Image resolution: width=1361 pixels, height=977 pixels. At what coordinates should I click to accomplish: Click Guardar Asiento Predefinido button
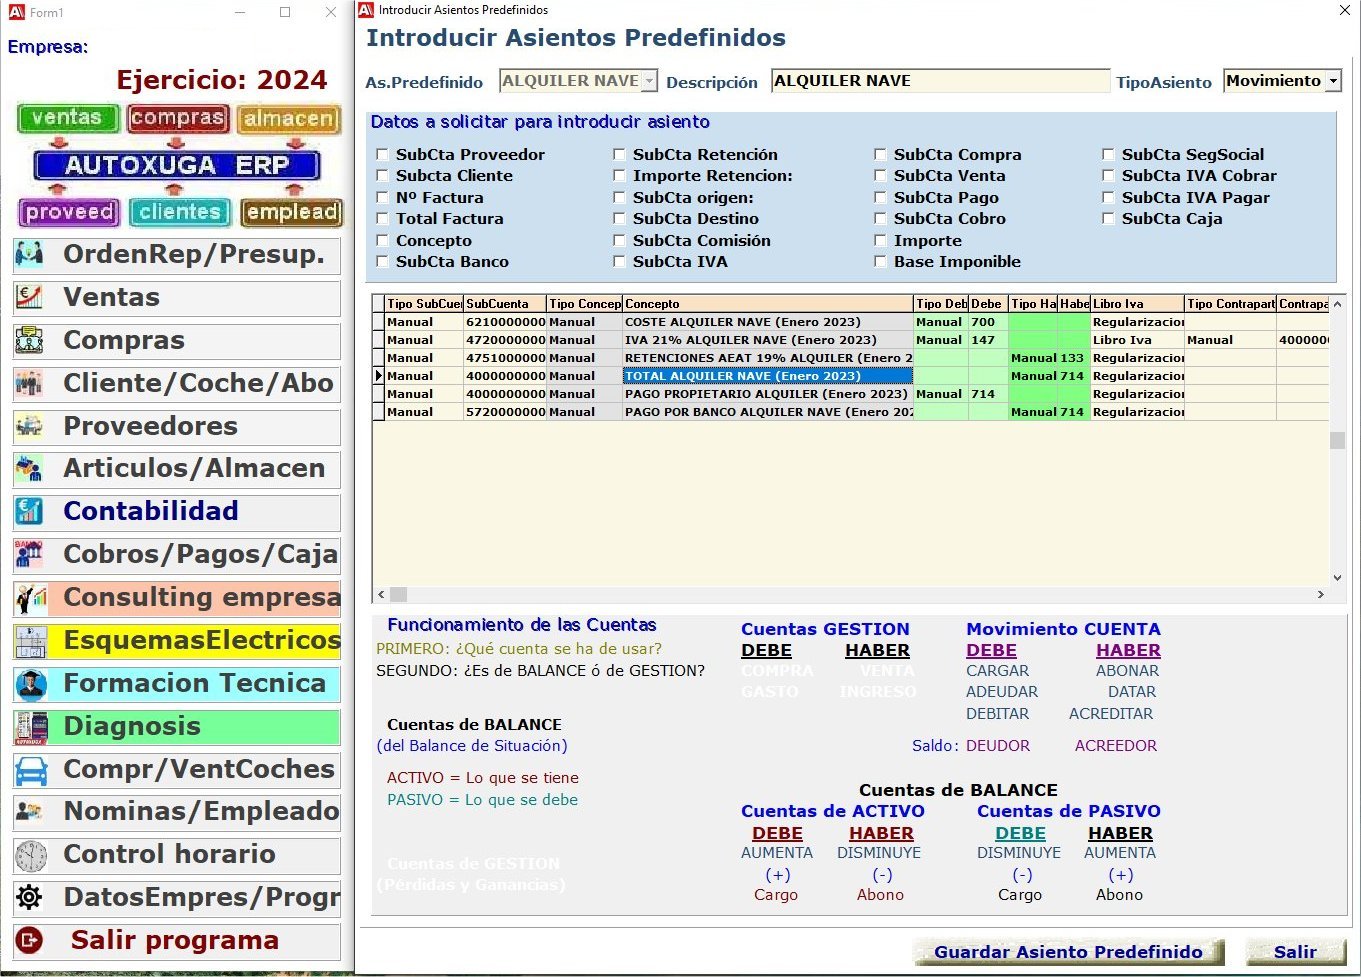coord(1068,952)
